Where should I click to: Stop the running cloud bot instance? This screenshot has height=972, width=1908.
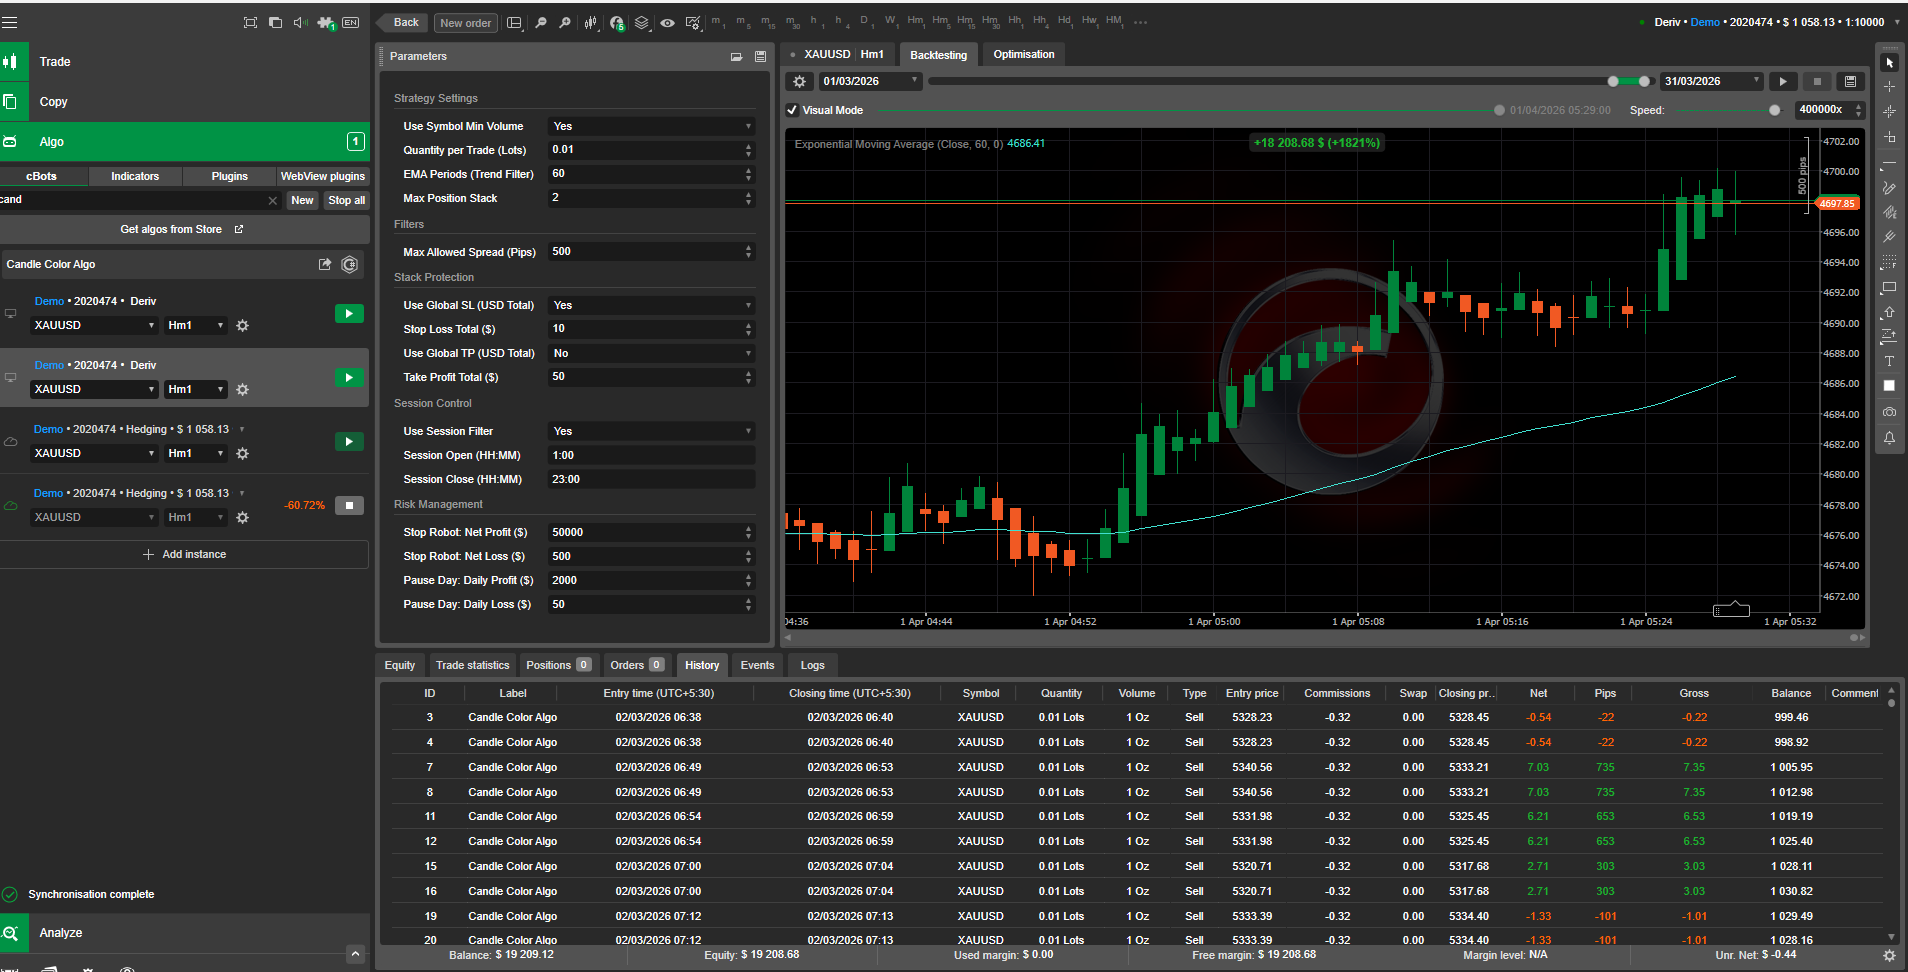coord(349,506)
